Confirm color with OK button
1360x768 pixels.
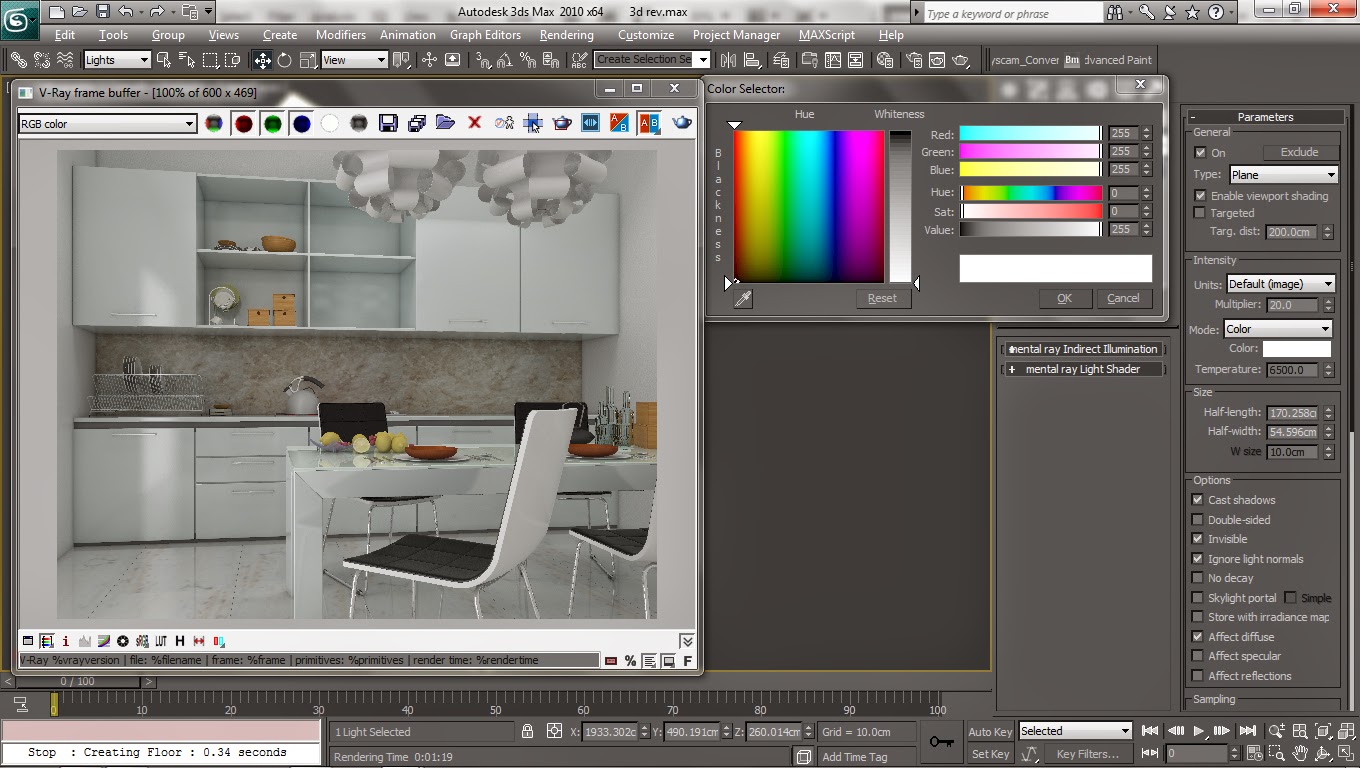[x=1064, y=298]
